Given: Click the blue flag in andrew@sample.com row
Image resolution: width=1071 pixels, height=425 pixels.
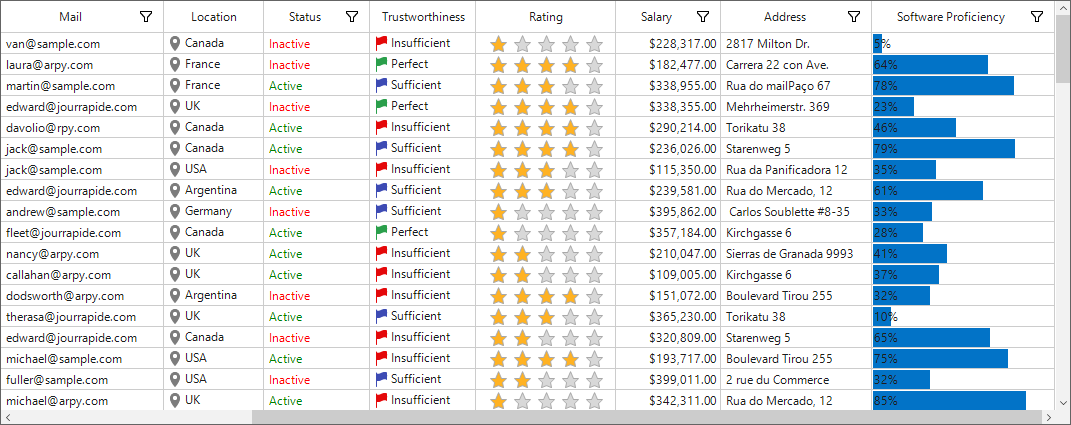Looking at the screenshot, I should [381, 212].
